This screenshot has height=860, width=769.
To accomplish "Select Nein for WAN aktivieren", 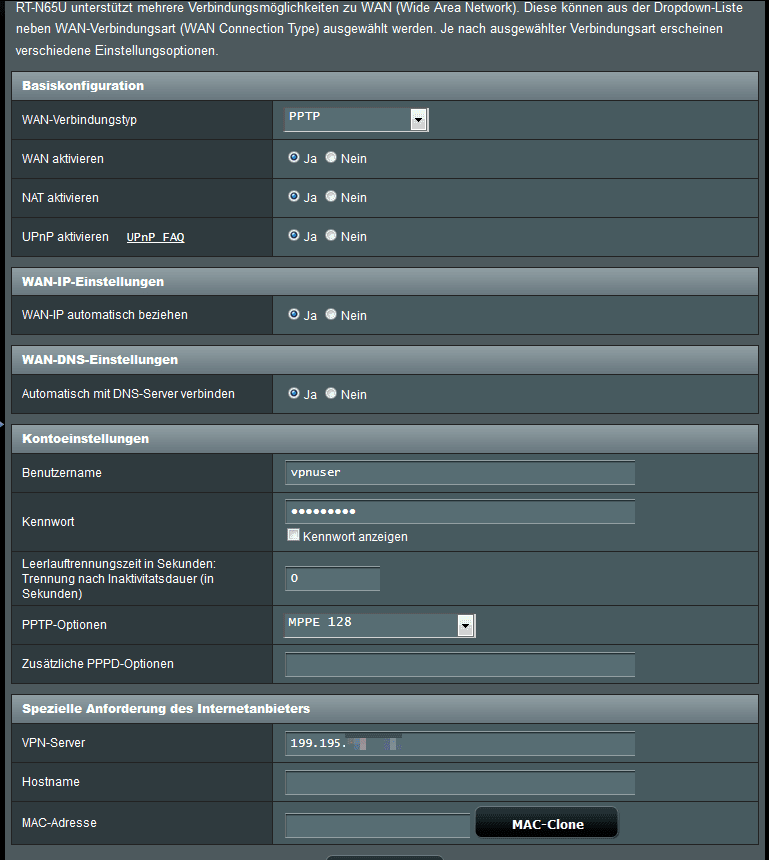I will click(331, 157).
